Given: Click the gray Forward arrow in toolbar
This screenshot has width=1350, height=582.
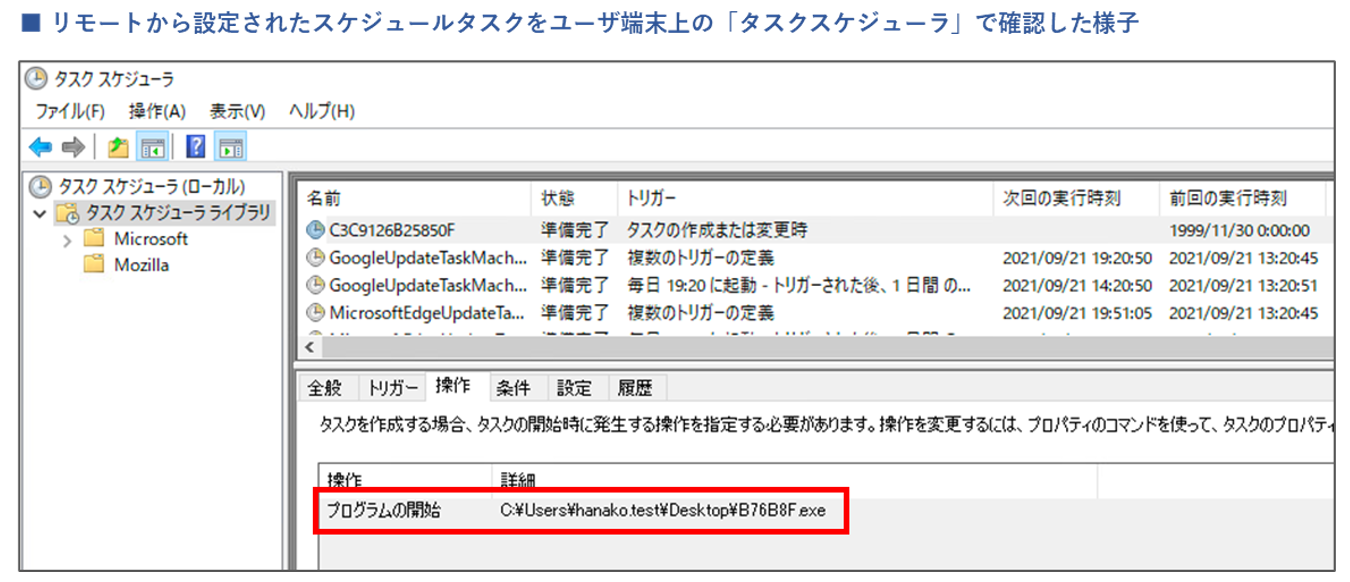Looking at the screenshot, I should pos(72,148).
